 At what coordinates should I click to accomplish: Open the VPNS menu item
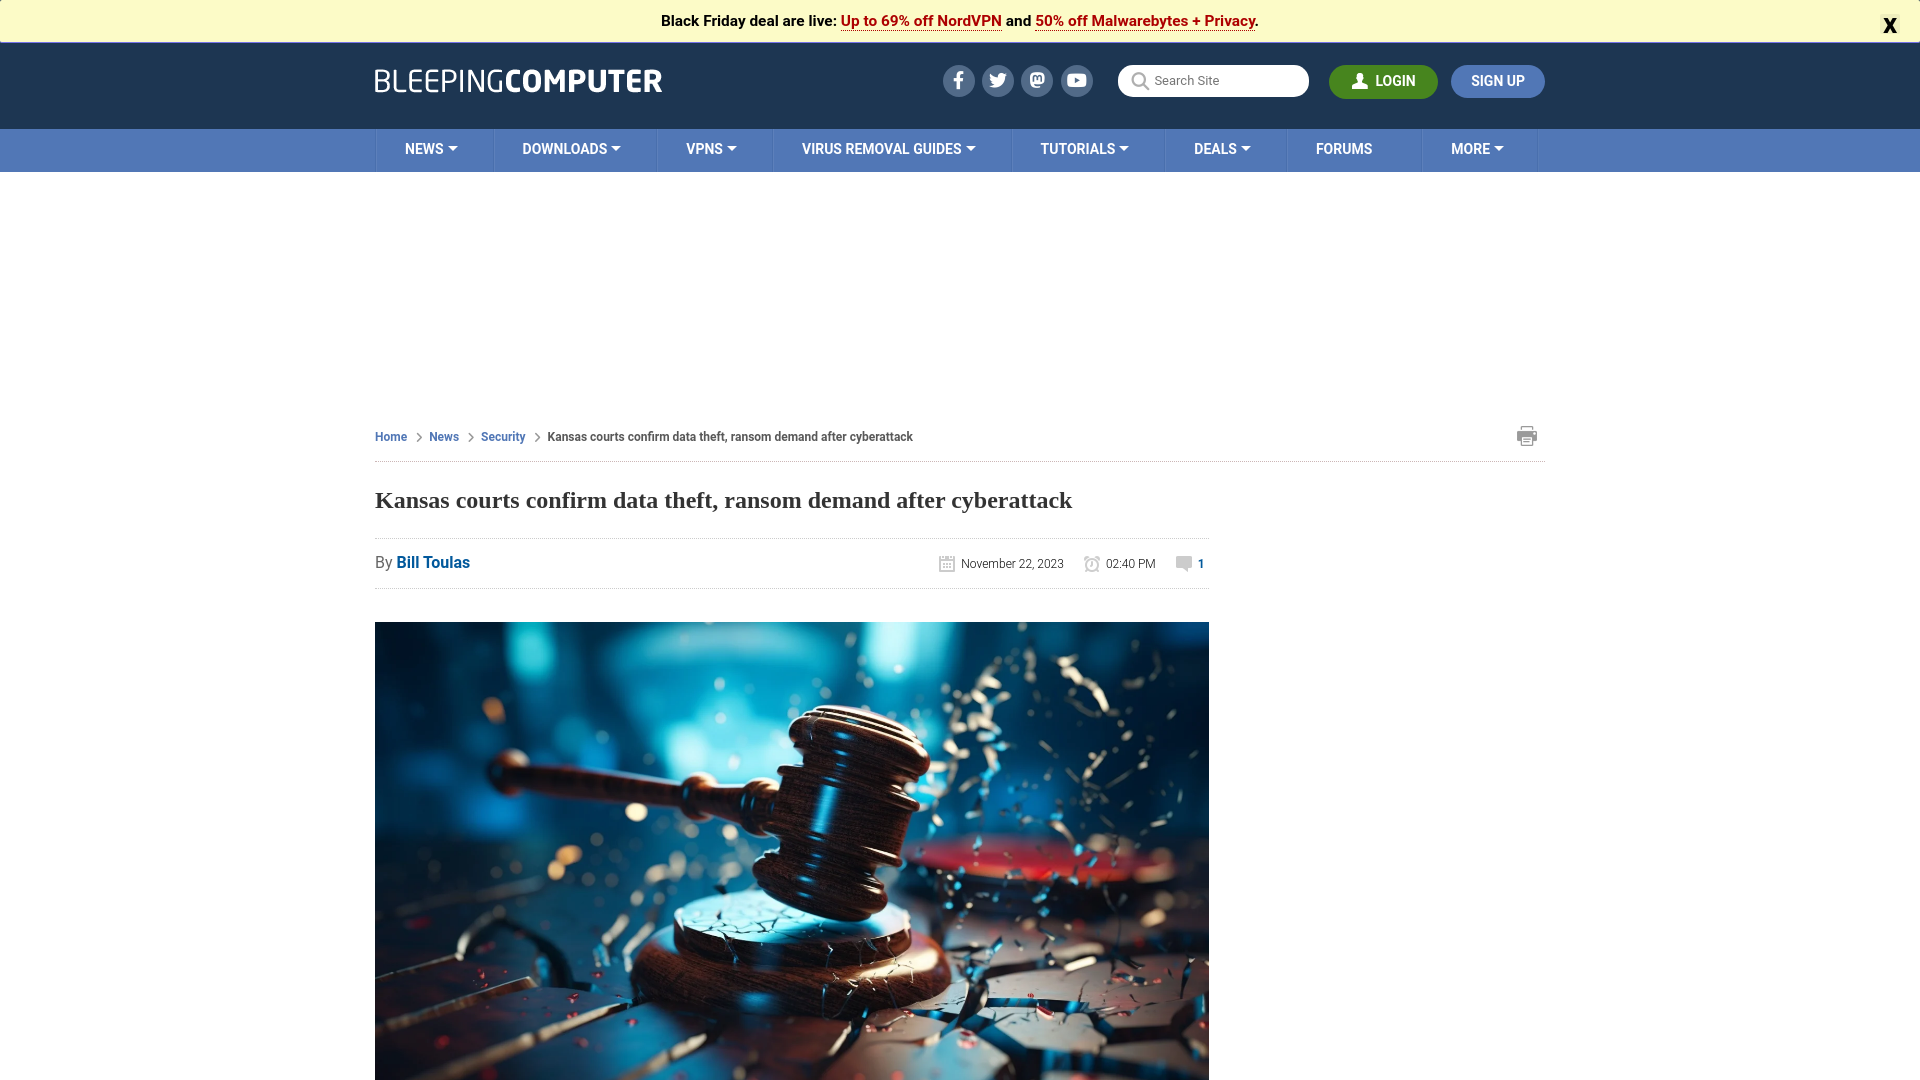pyautogui.click(x=711, y=149)
